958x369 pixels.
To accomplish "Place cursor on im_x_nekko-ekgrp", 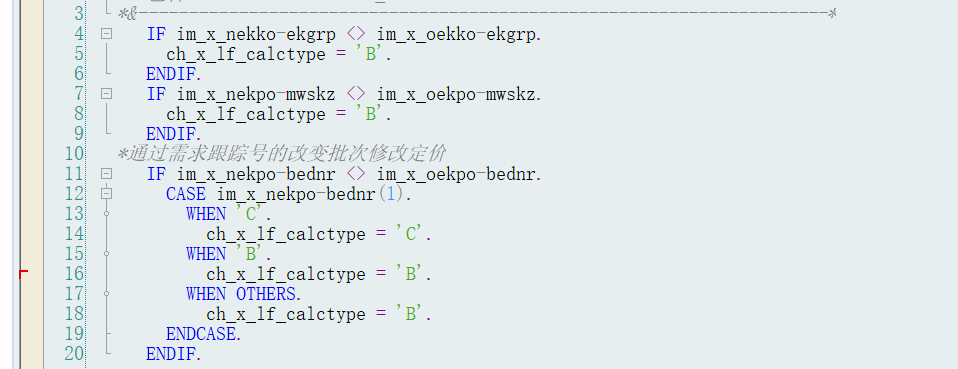I will [257, 35].
